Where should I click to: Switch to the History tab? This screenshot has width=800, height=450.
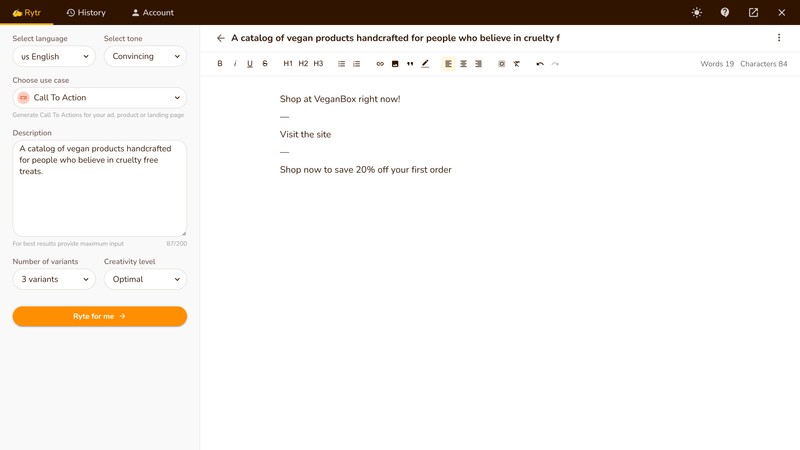[86, 13]
